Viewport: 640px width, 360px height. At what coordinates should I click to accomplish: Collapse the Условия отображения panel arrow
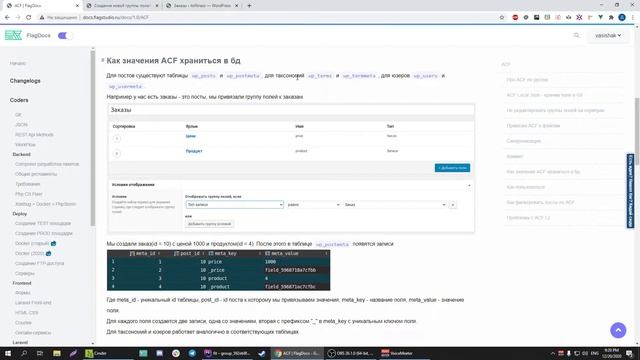469,185
